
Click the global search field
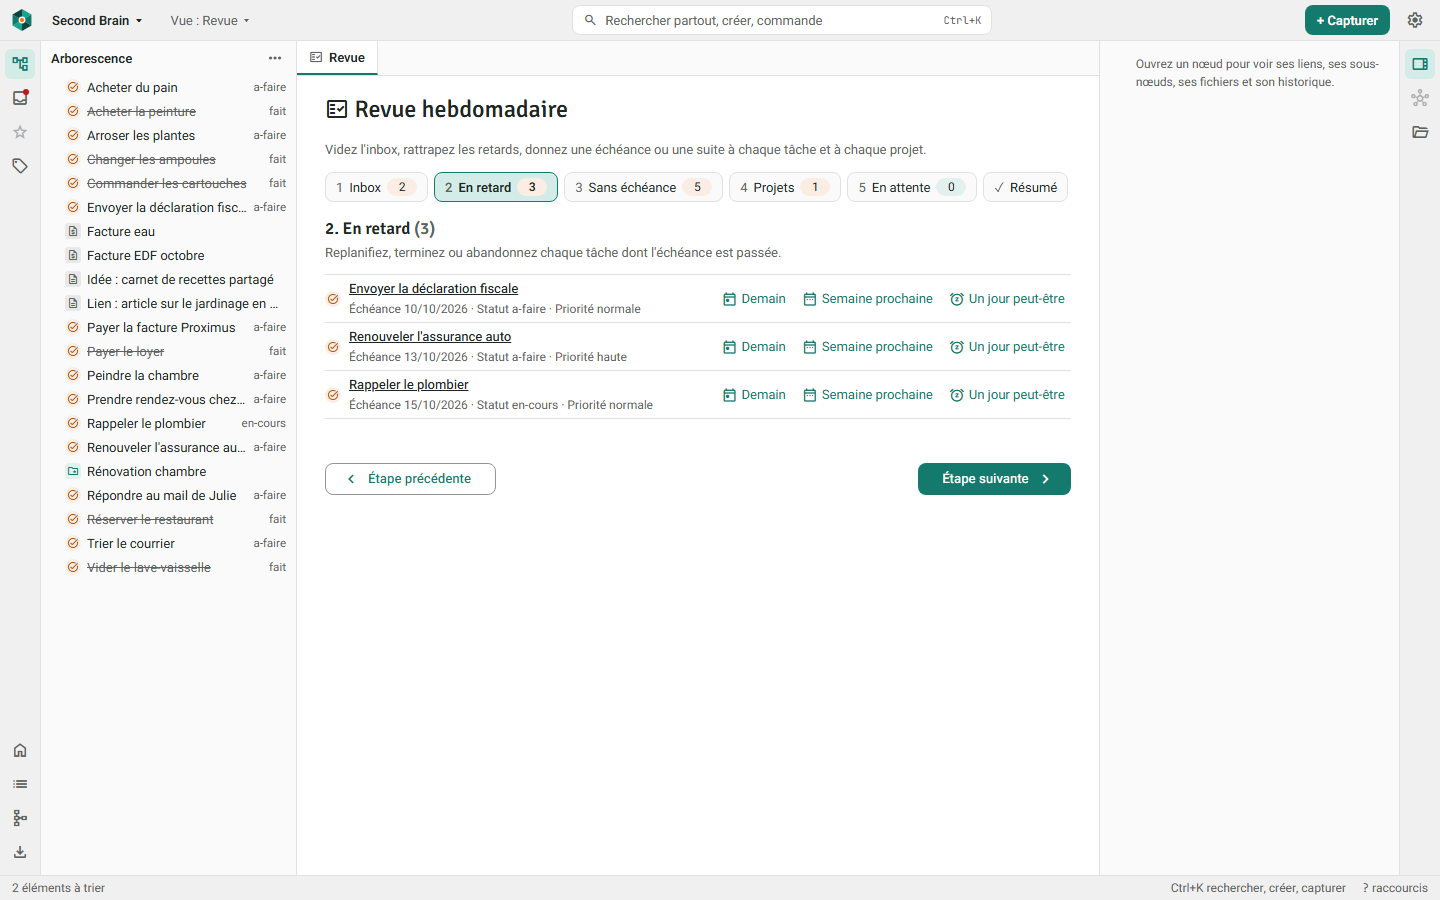point(782,20)
